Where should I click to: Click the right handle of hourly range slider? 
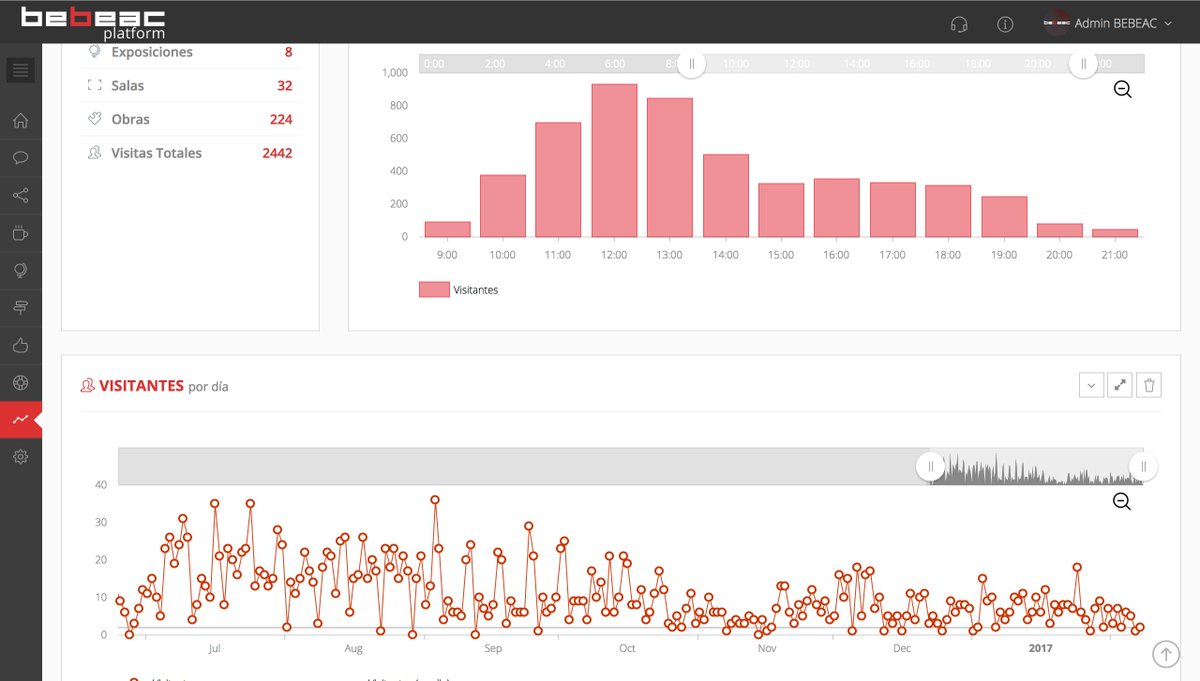point(1083,64)
